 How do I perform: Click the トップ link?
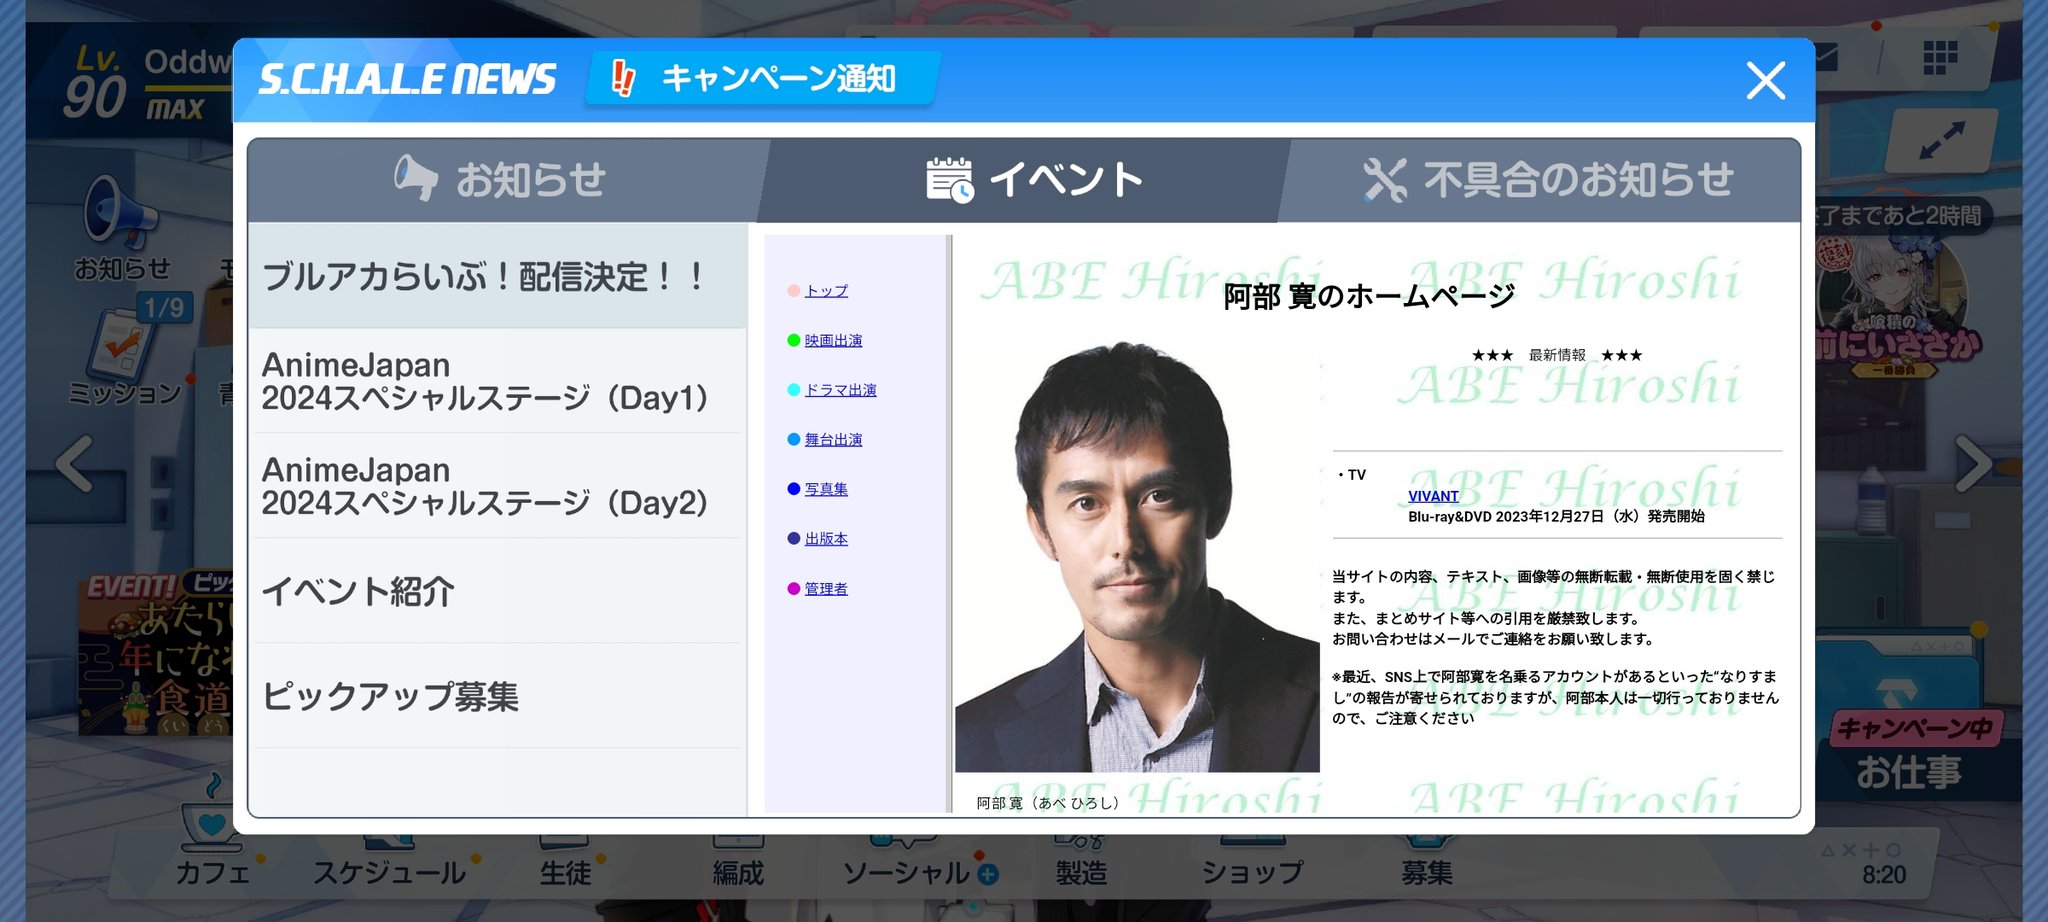tap(826, 291)
